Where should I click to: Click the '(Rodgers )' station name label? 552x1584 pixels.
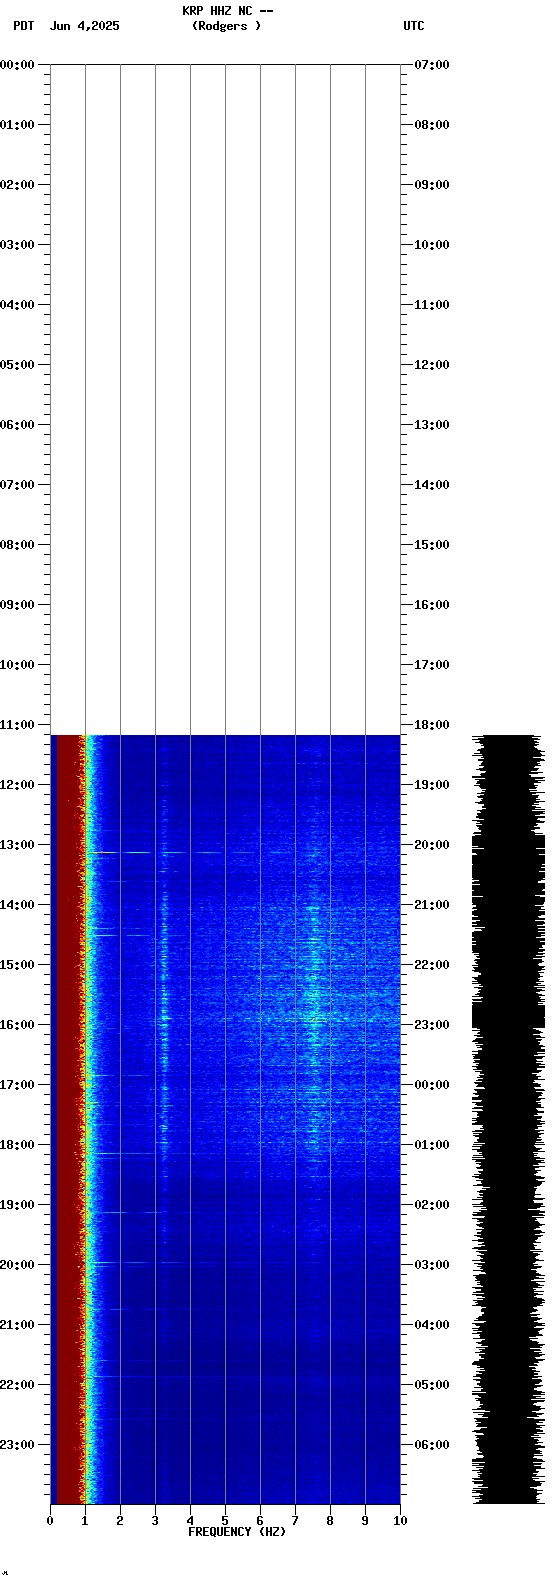[x=226, y=26]
